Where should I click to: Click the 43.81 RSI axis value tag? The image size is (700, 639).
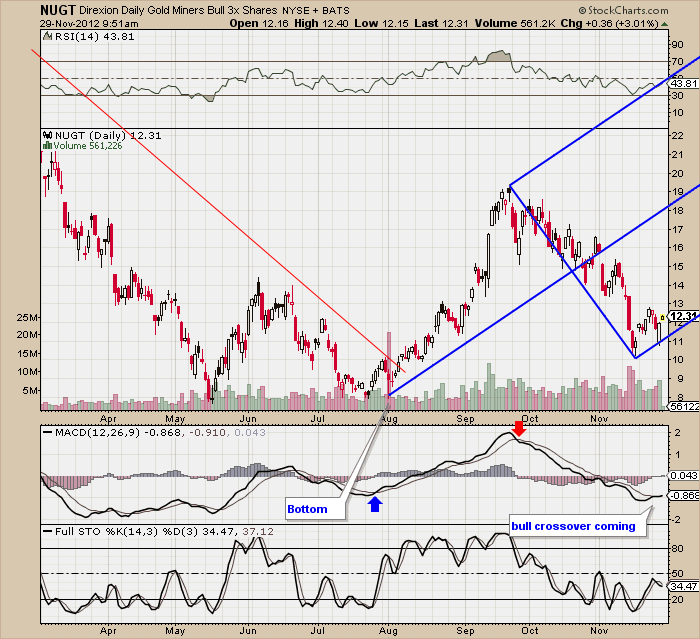[x=683, y=84]
